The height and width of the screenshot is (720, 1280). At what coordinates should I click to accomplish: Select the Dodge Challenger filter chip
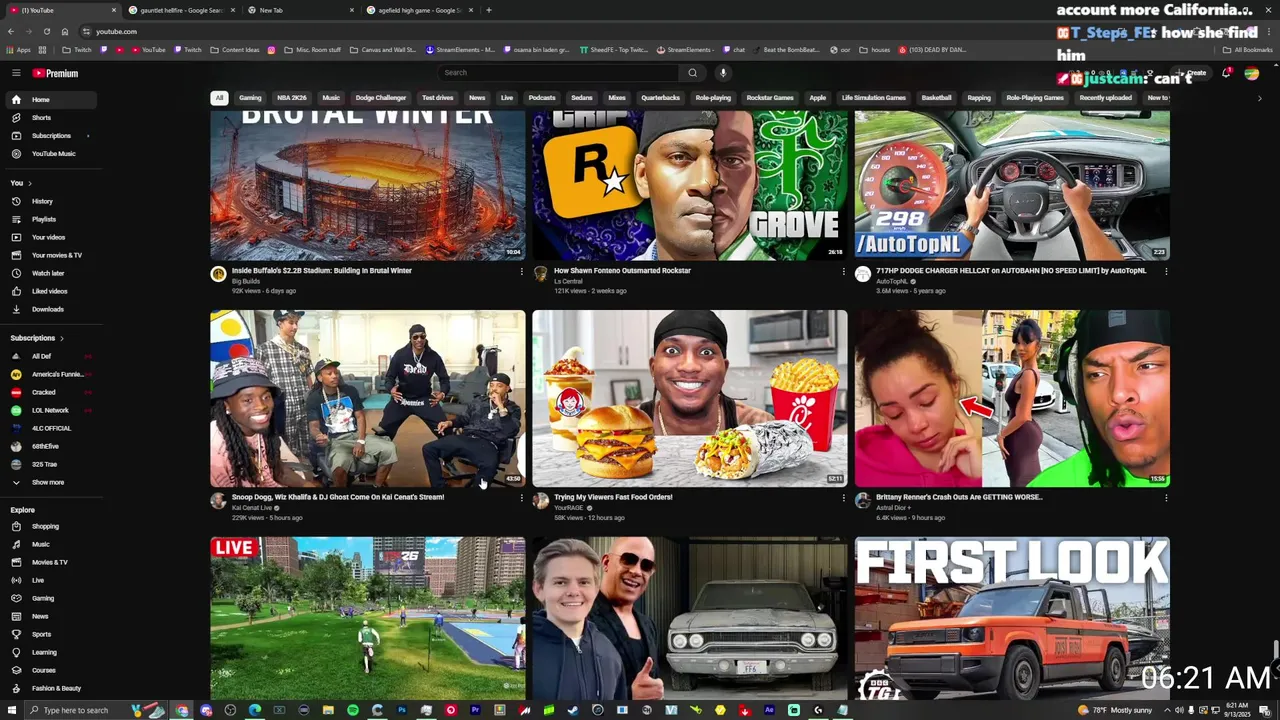[x=381, y=98]
